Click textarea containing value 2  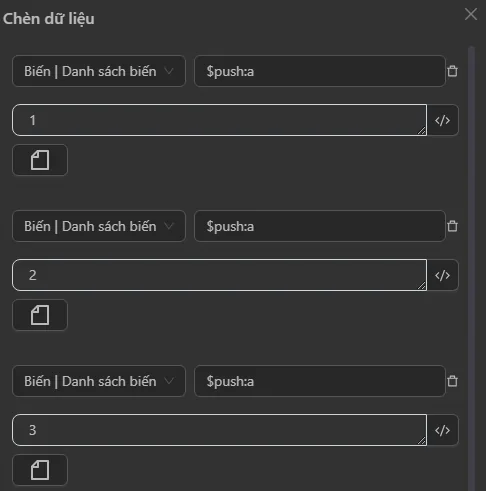point(219,275)
